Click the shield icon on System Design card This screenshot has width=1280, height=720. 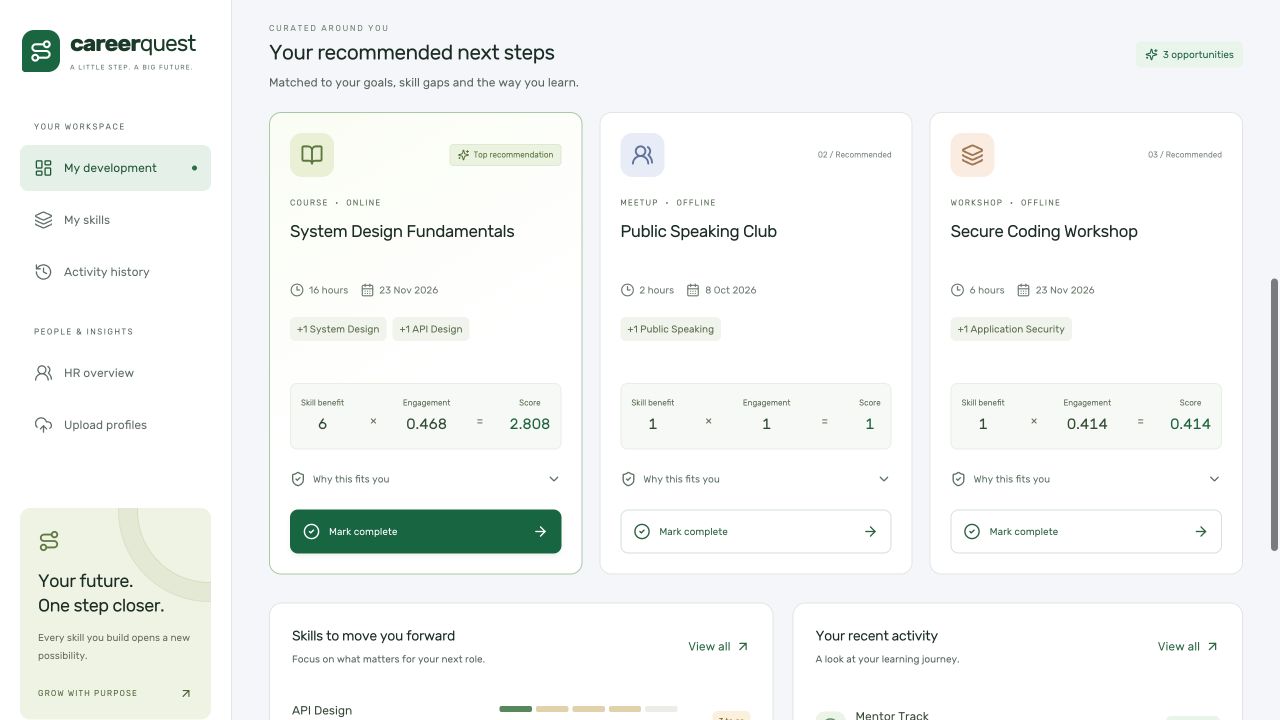click(297, 479)
